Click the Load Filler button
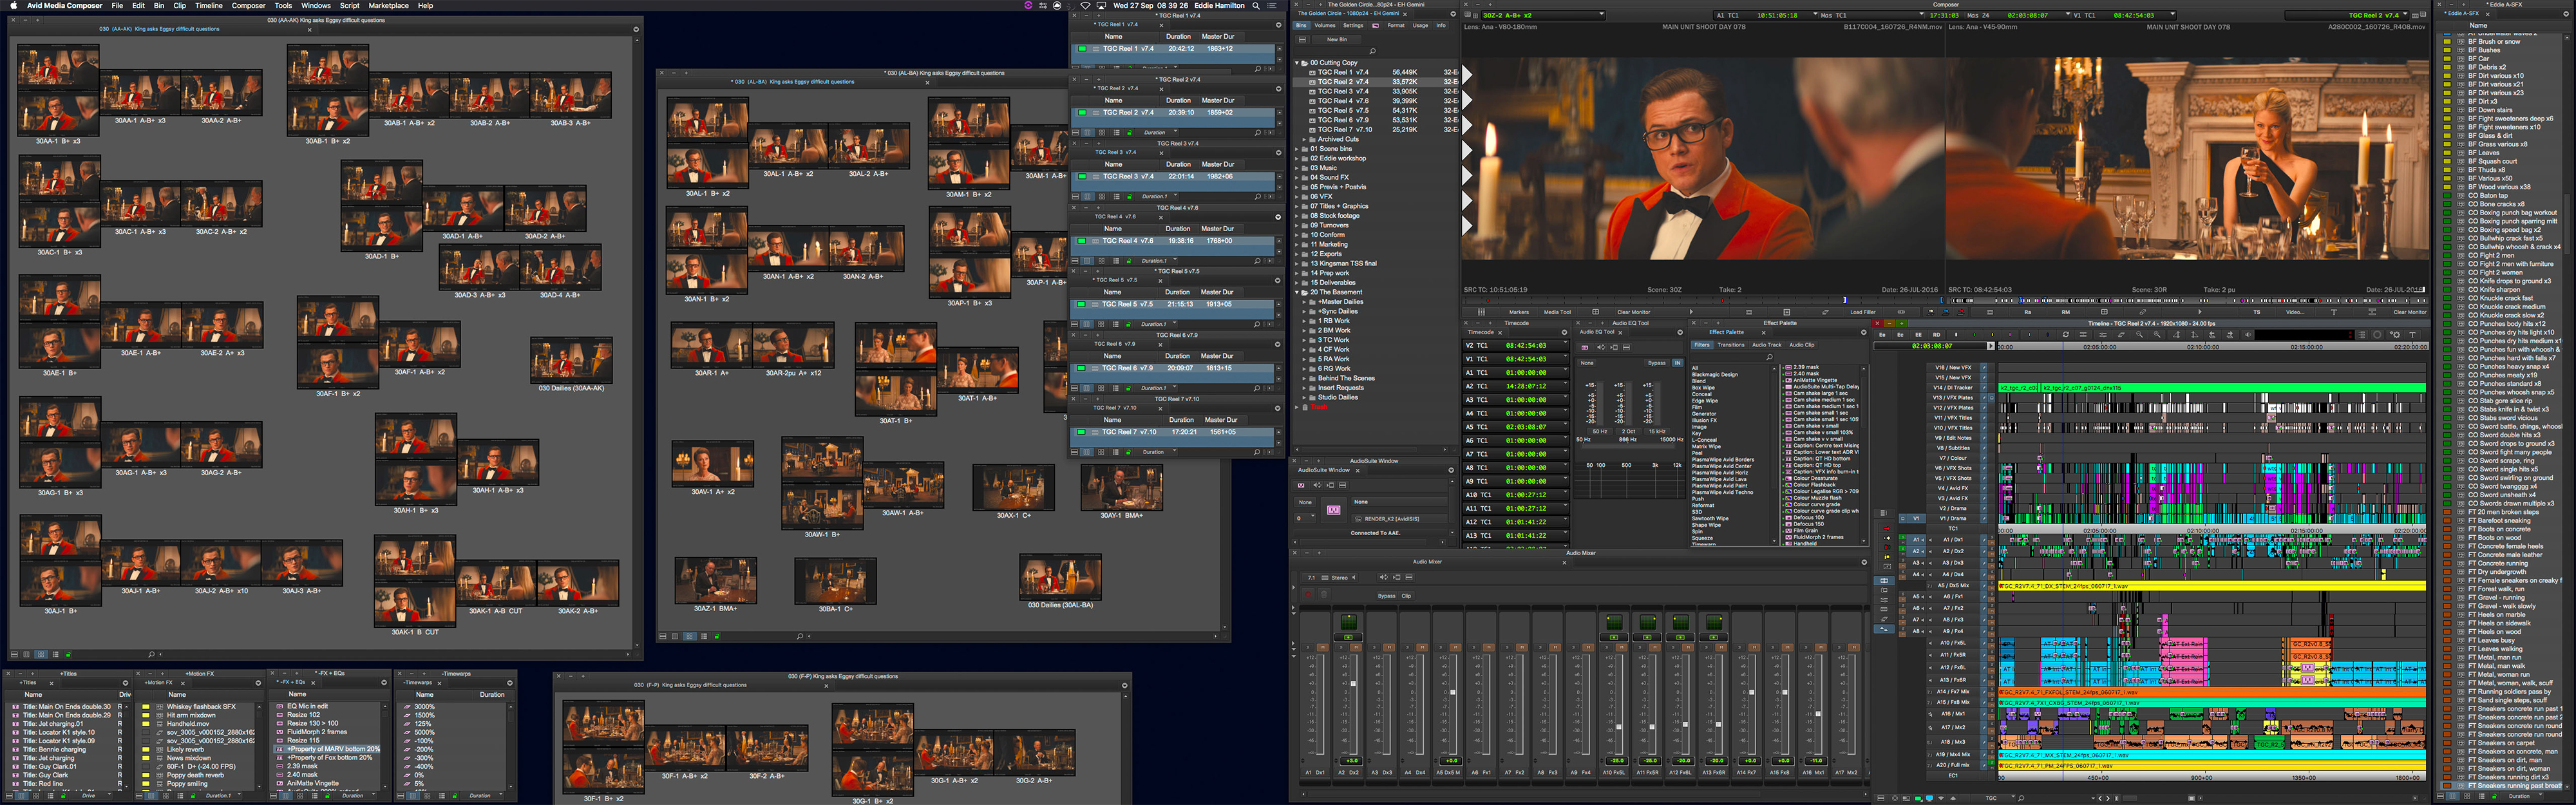The height and width of the screenshot is (805, 2576). pos(1863,312)
